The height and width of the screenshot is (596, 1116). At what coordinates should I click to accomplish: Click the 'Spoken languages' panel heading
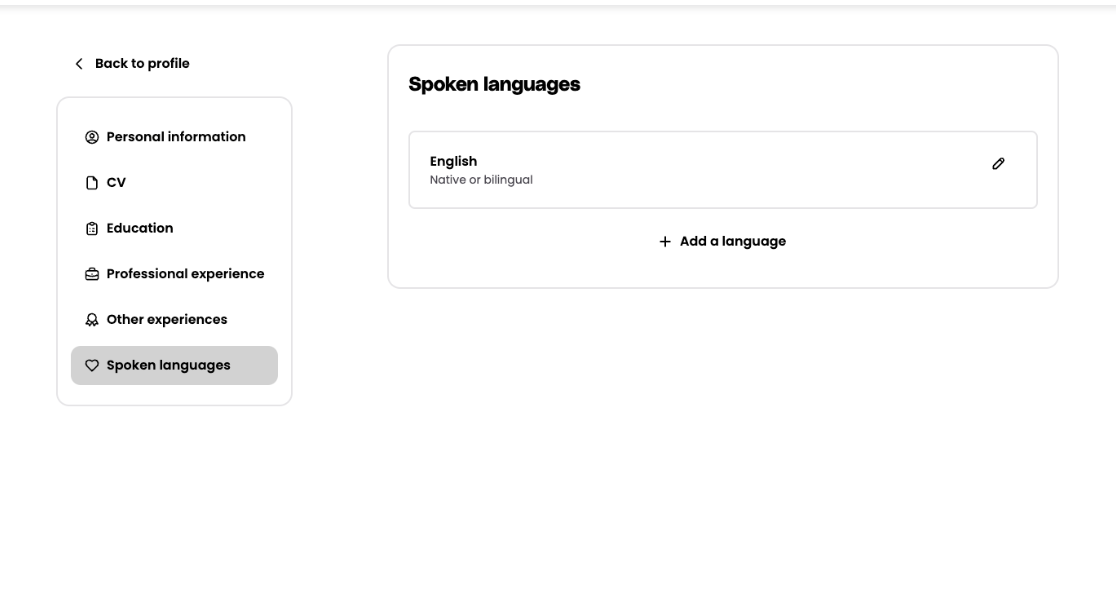pyautogui.click(x=494, y=85)
